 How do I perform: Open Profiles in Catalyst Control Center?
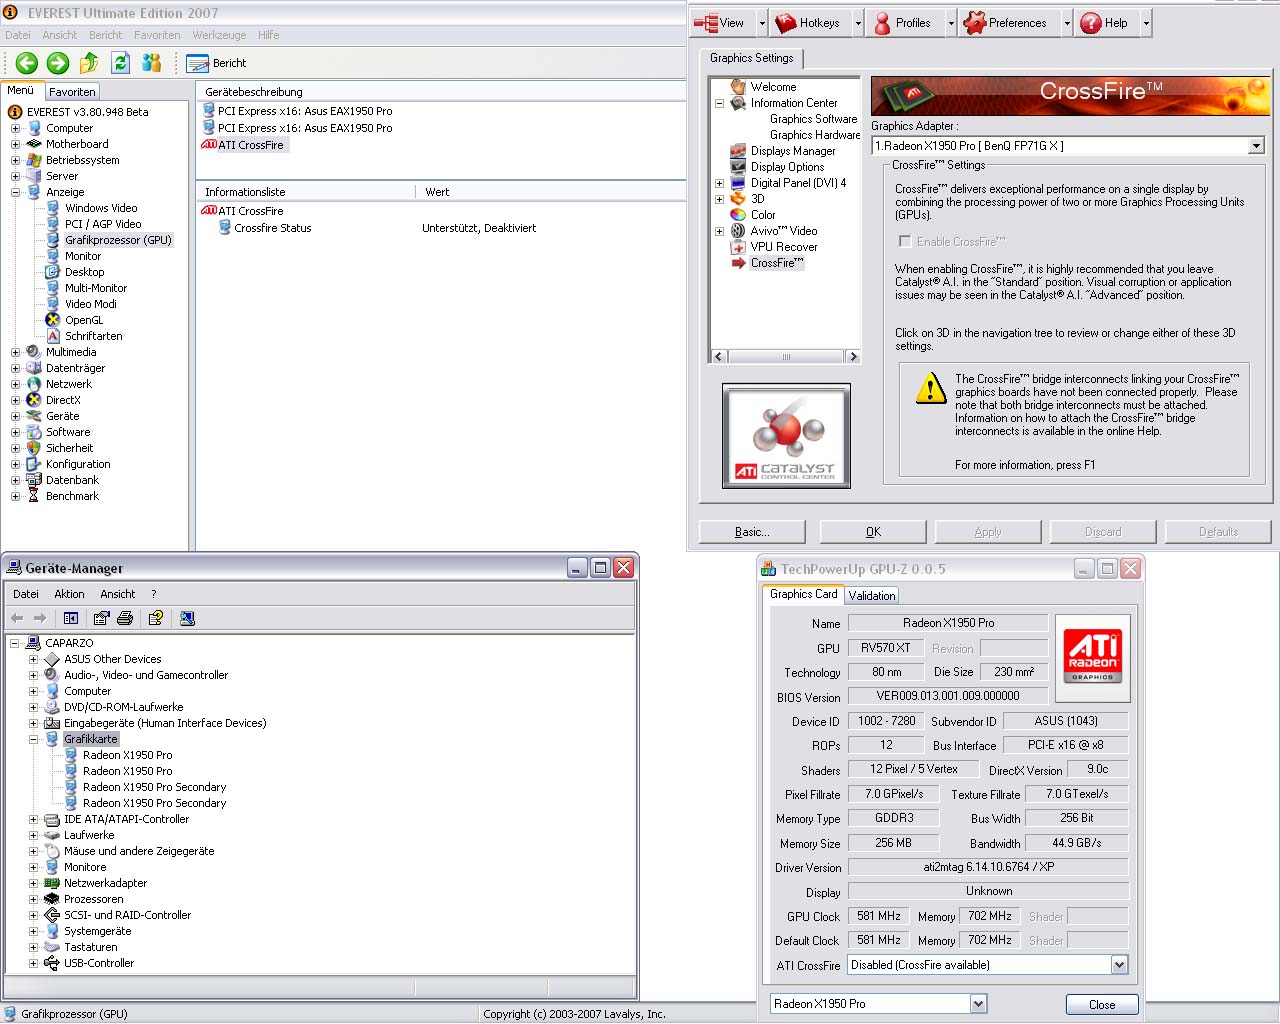click(x=903, y=23)
